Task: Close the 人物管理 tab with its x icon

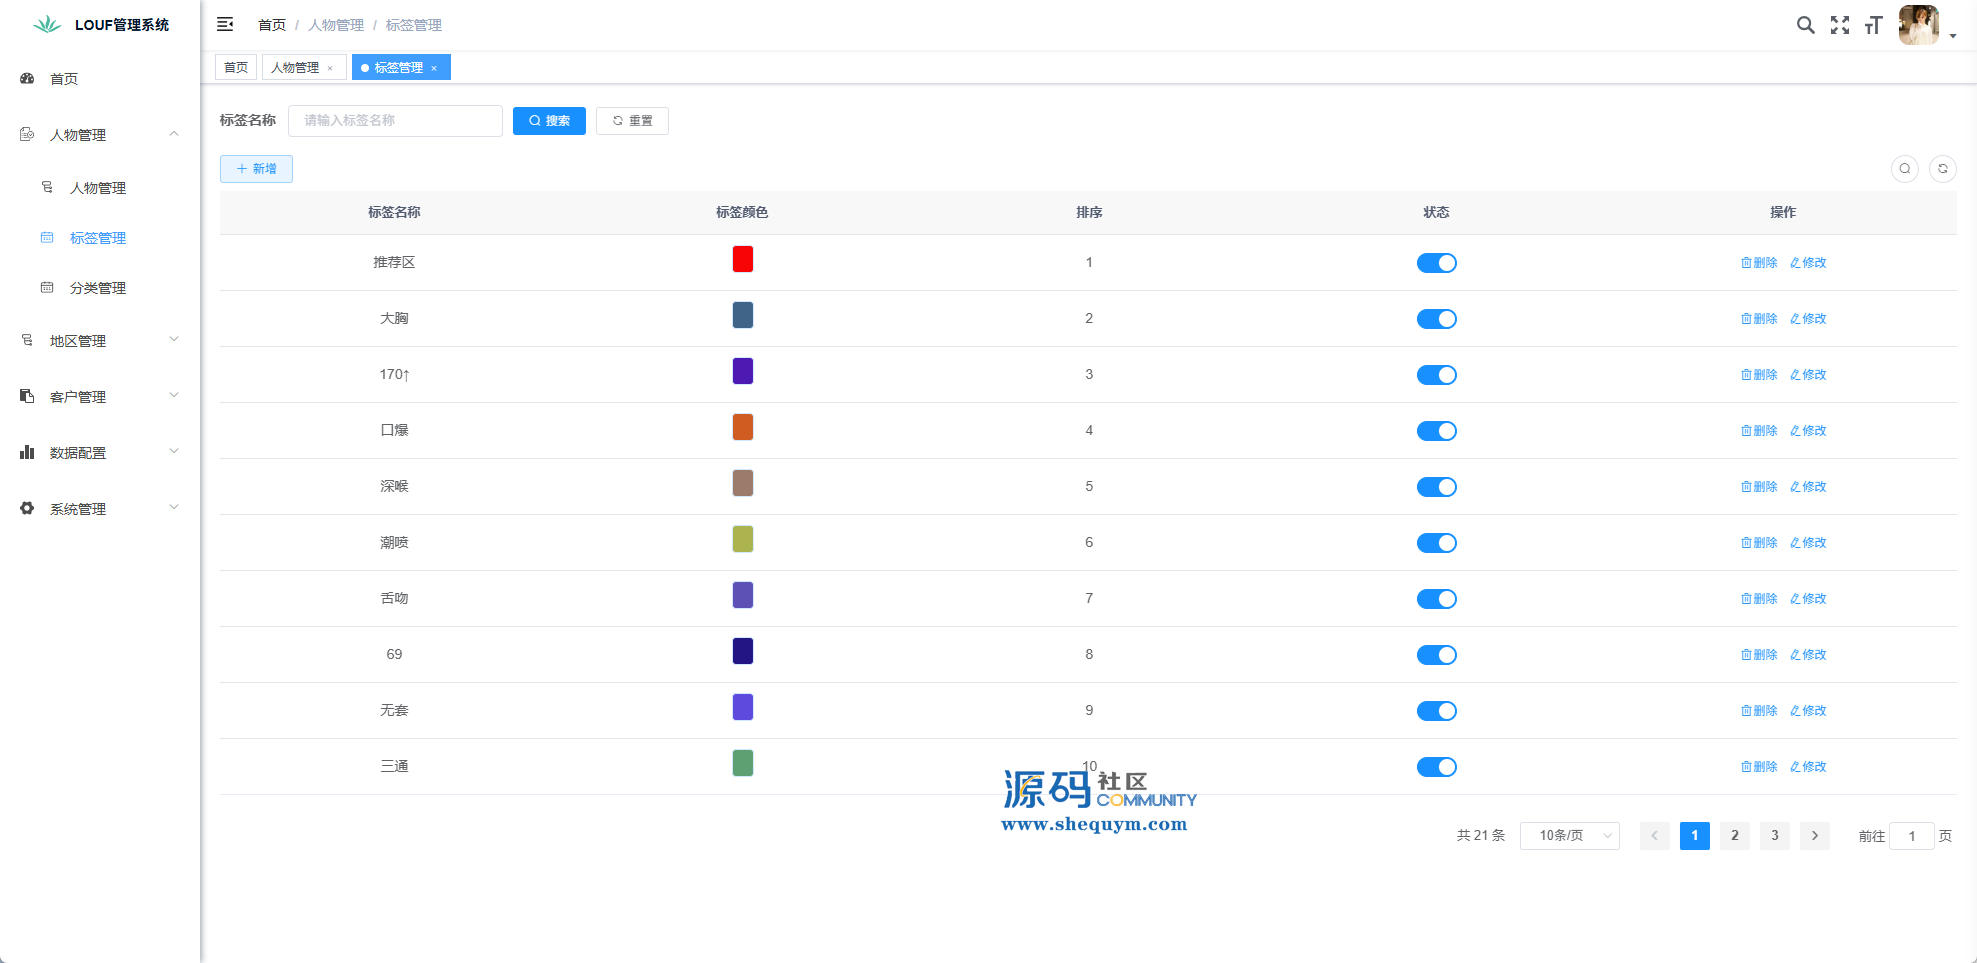Action: pos(330,68)
